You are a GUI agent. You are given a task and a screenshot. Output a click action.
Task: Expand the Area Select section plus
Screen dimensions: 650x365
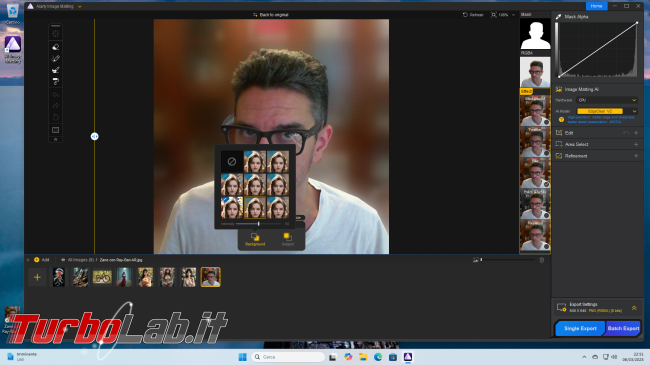click(636, 144)
